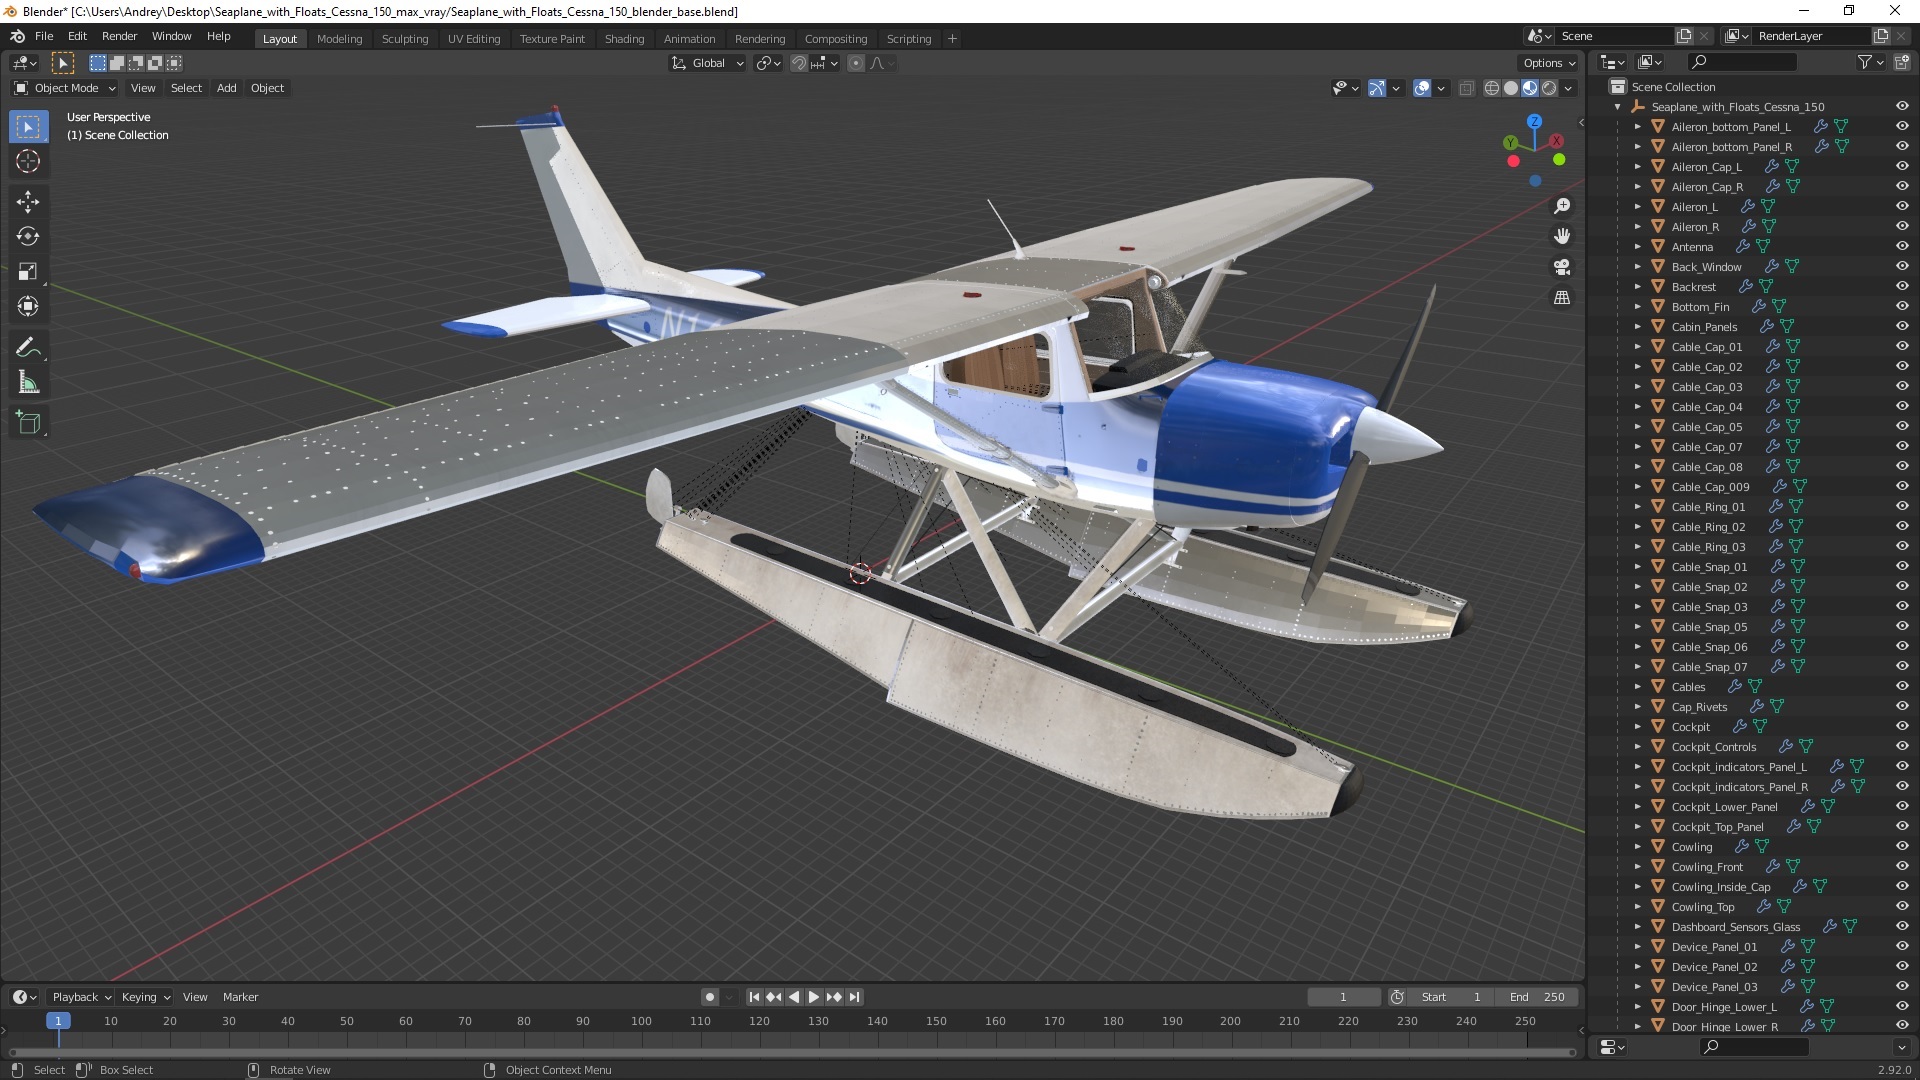Activate the Transform tool
This screenshot has height=1080, width=1920.
pos(28,307)
